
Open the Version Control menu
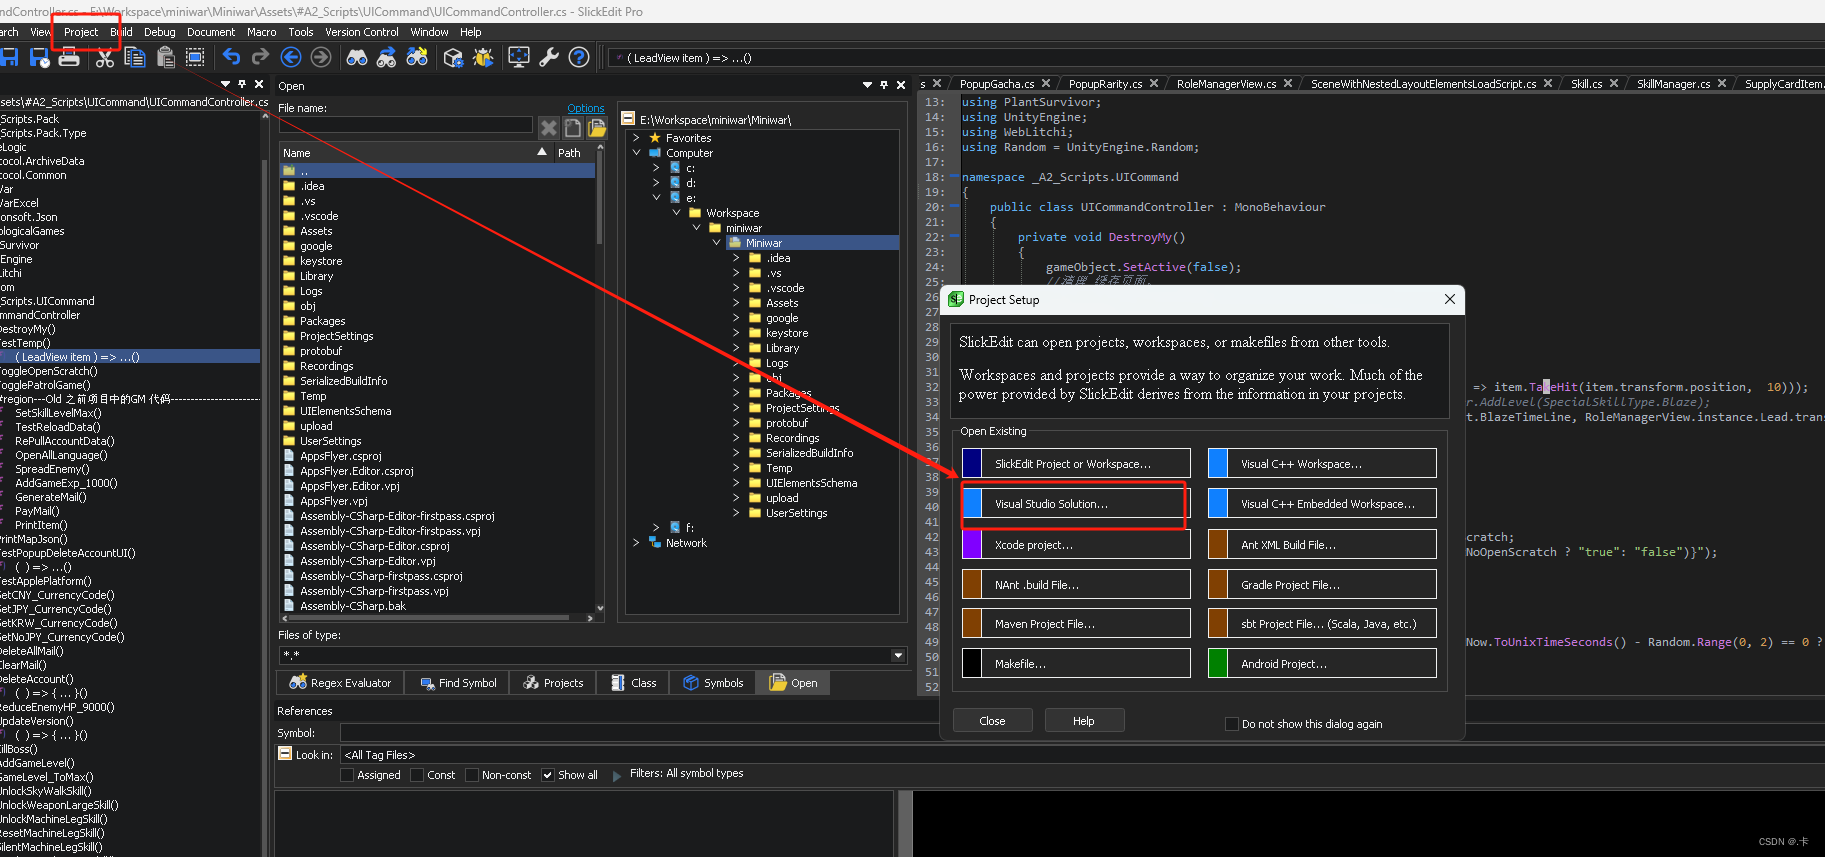pyautogui.click(x=361, y=32)
